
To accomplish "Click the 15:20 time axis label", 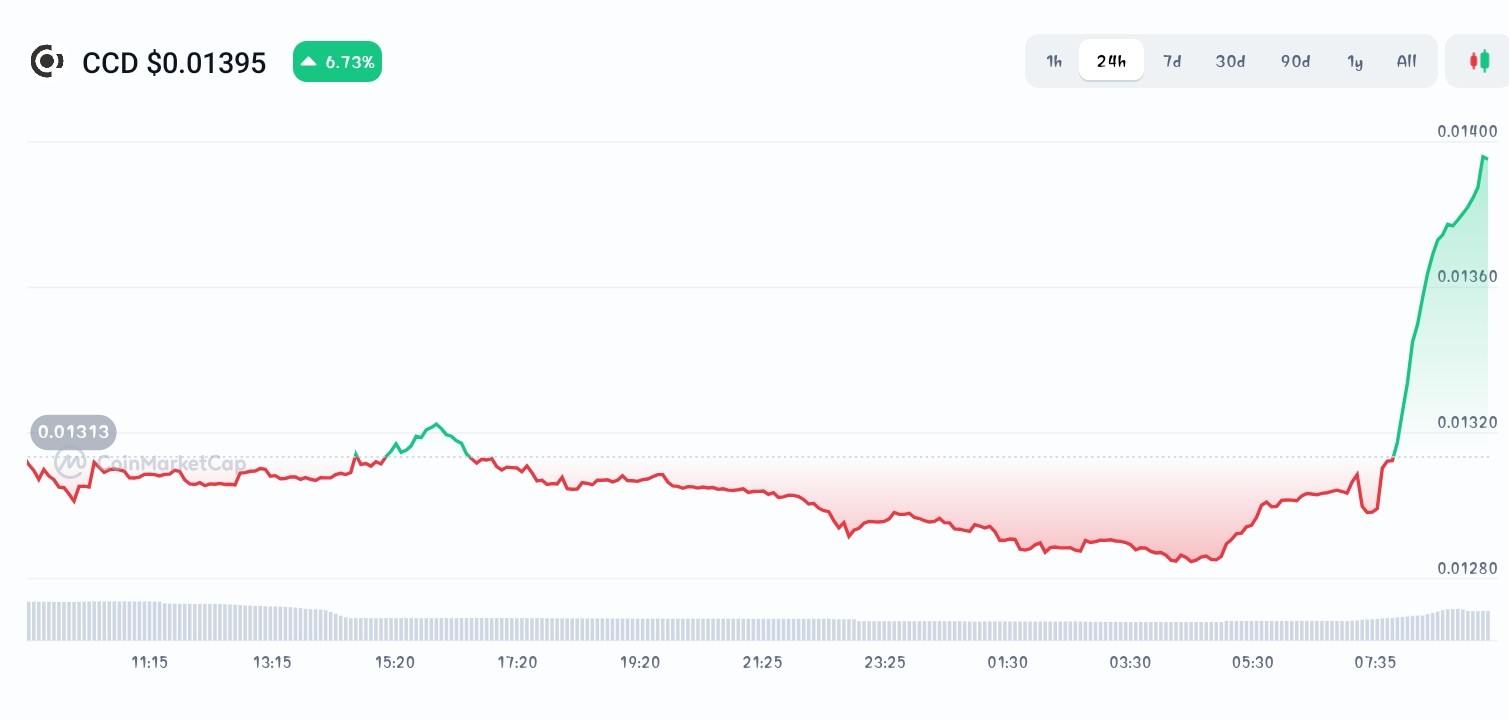I will (395, 662).
